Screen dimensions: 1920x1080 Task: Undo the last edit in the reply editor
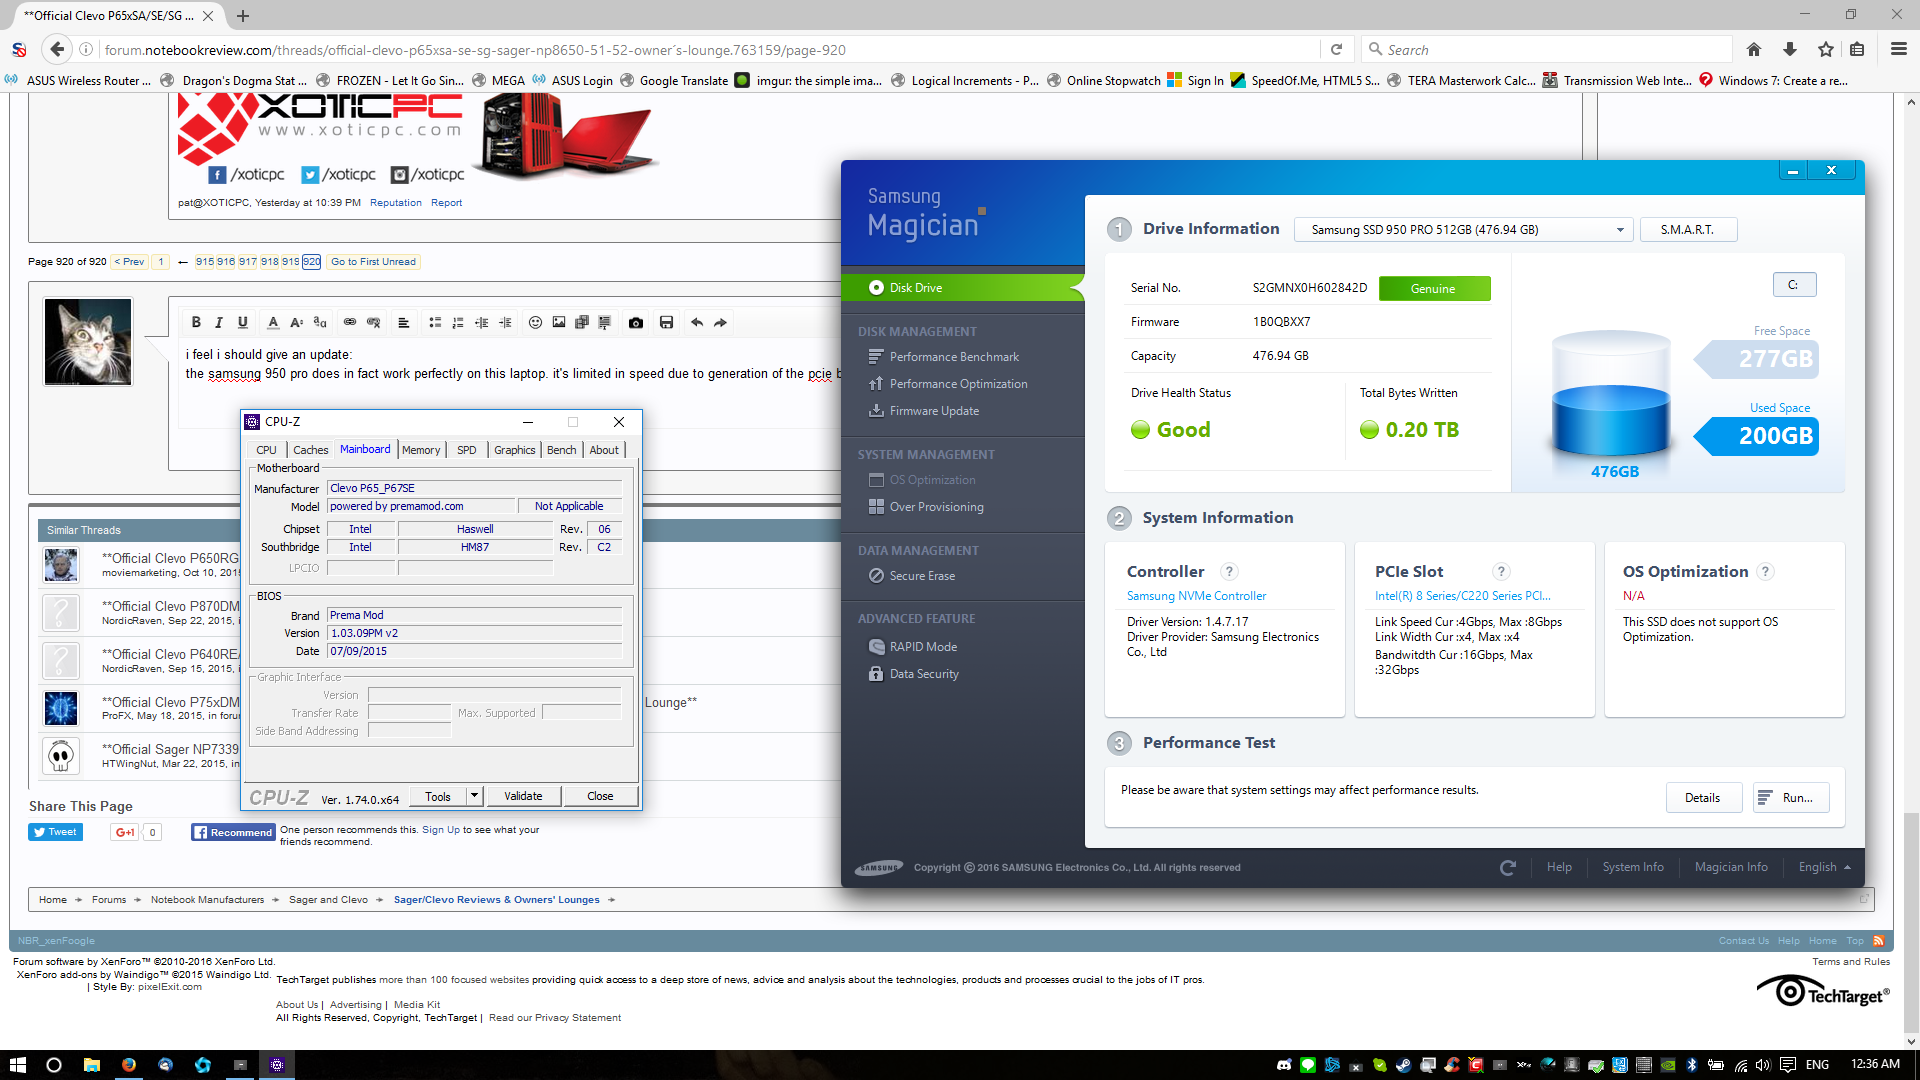[697, 322]
